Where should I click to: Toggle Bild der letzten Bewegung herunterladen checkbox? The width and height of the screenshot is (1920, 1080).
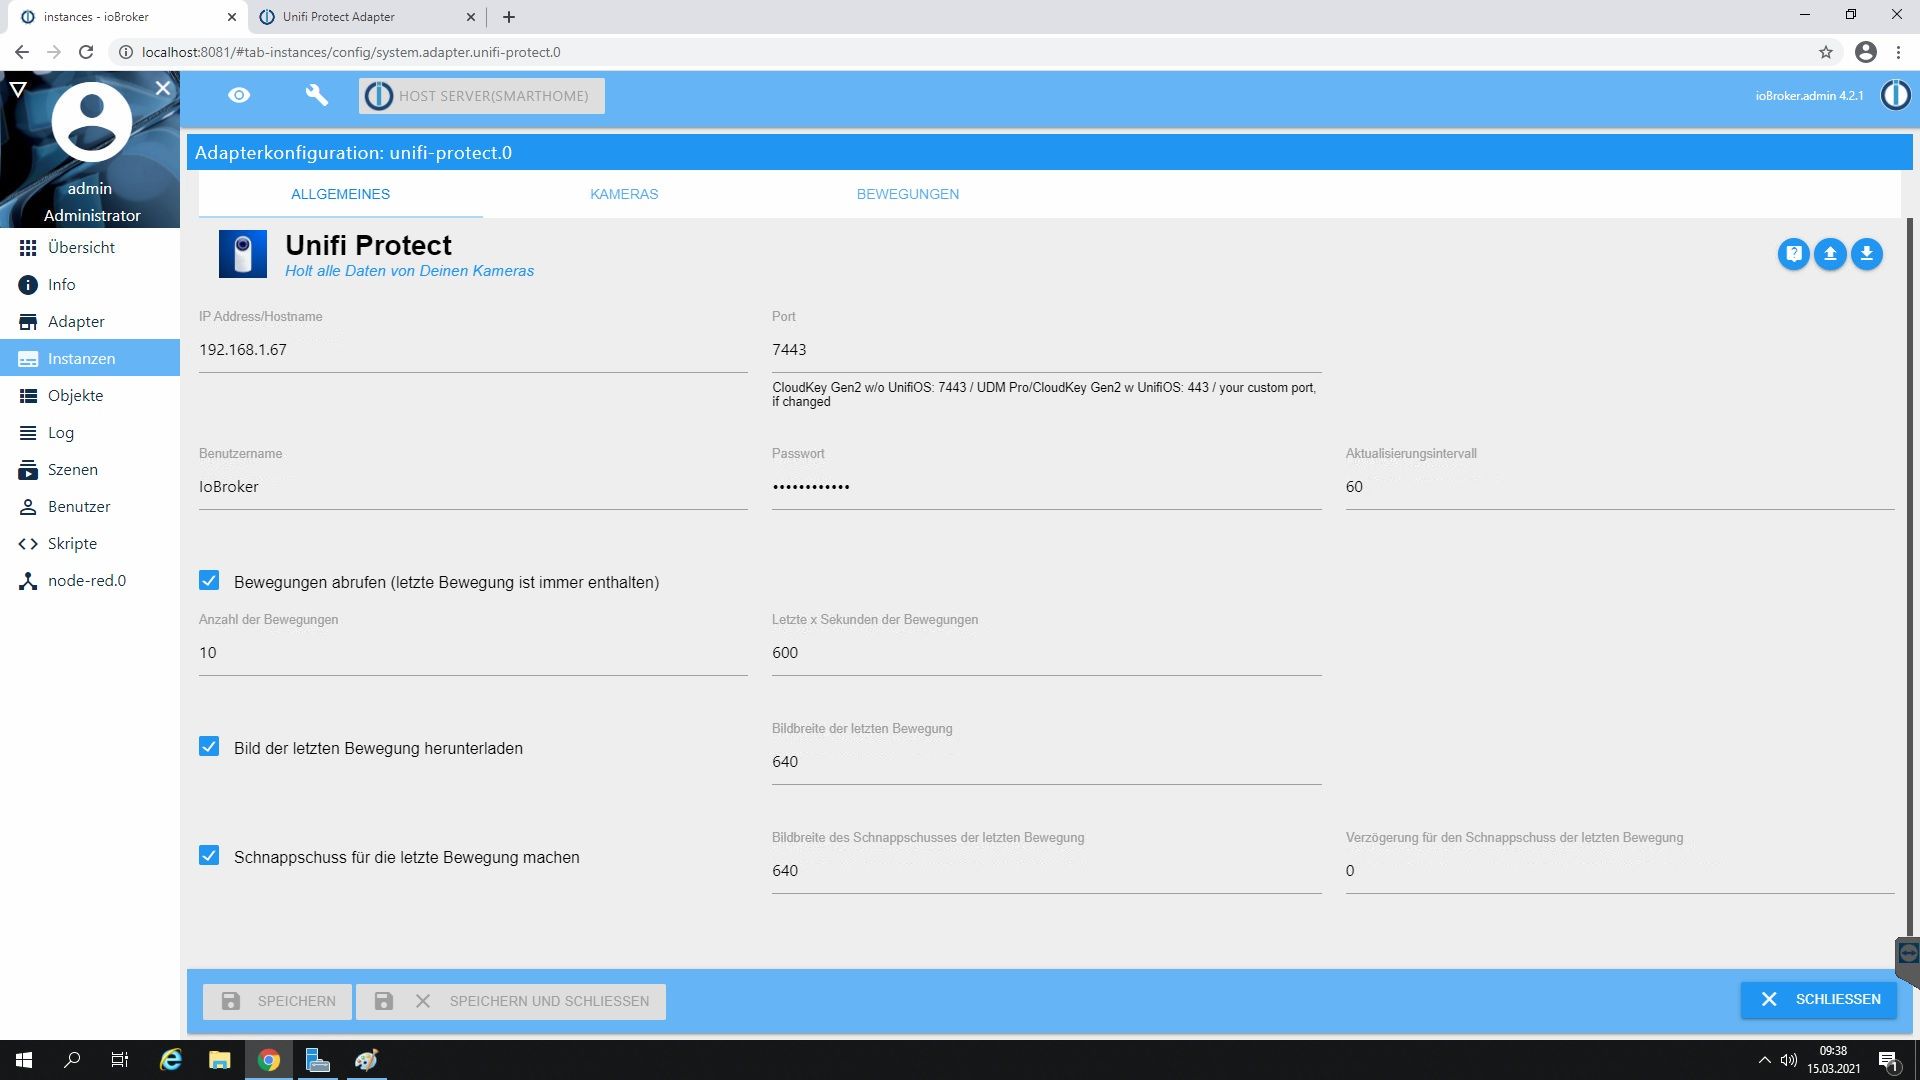point(209,747)
